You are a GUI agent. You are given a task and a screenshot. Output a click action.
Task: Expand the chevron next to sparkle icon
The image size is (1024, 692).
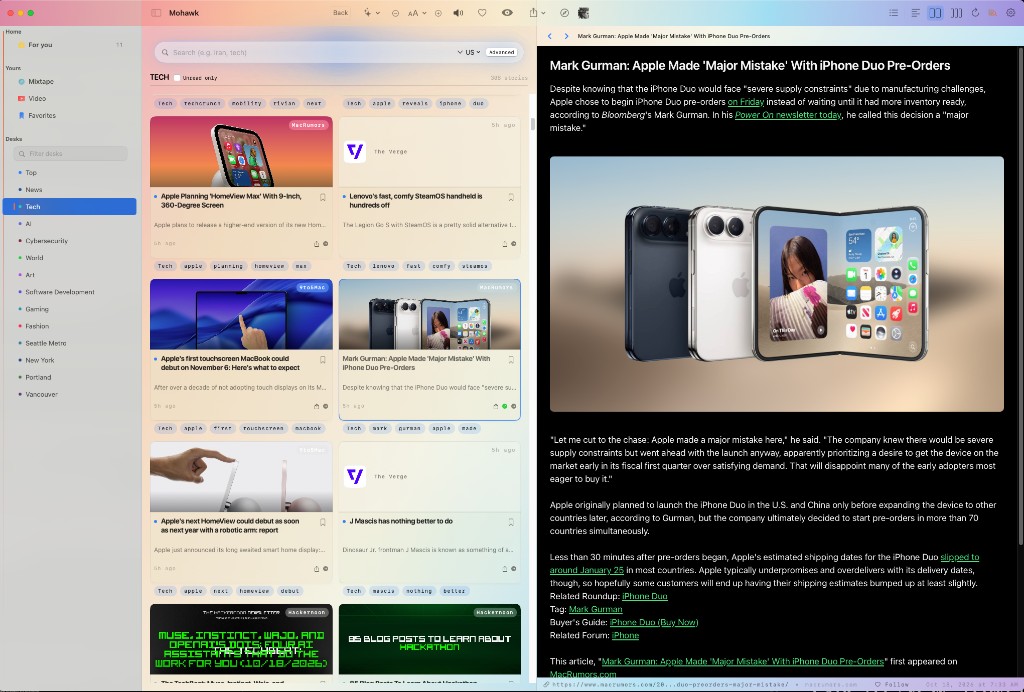coord(378,13)
